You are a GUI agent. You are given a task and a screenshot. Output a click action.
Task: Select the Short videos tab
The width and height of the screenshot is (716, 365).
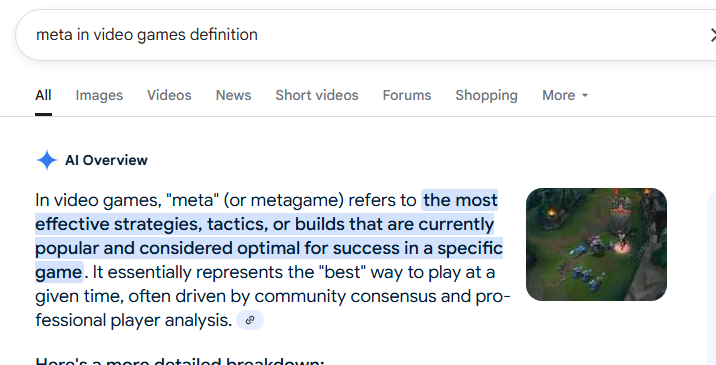(317, 95)
